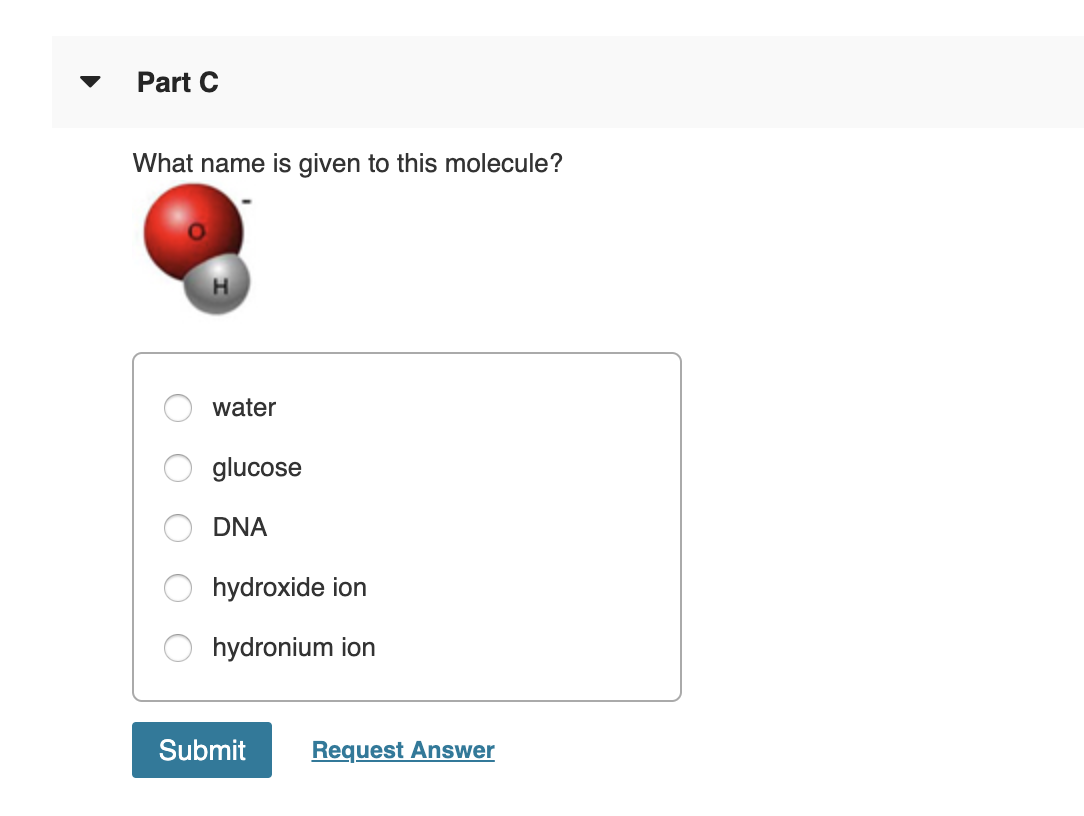Click the 'DNA' answer label
Image resolution: width=1084 pixels, height=816 pixels.
click(x=240, y=528)
